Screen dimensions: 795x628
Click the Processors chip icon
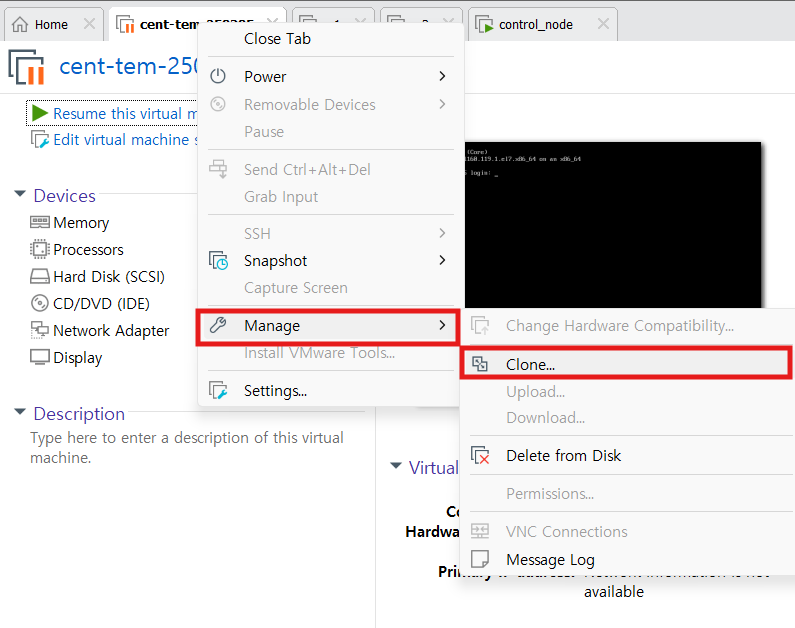pos(40,249)
